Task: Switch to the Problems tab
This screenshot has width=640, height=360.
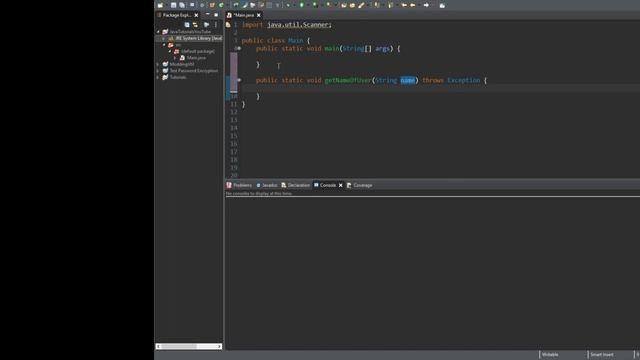Action: click(239, 185)
